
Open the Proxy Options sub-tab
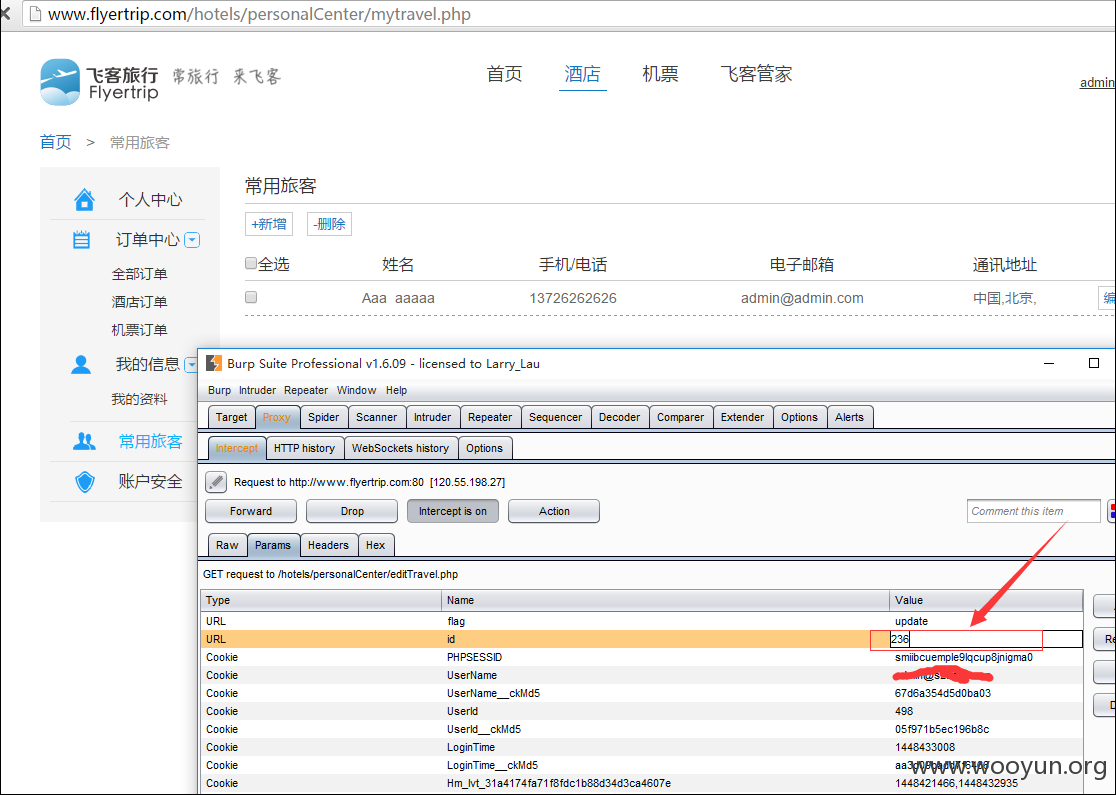click(485, 448)
